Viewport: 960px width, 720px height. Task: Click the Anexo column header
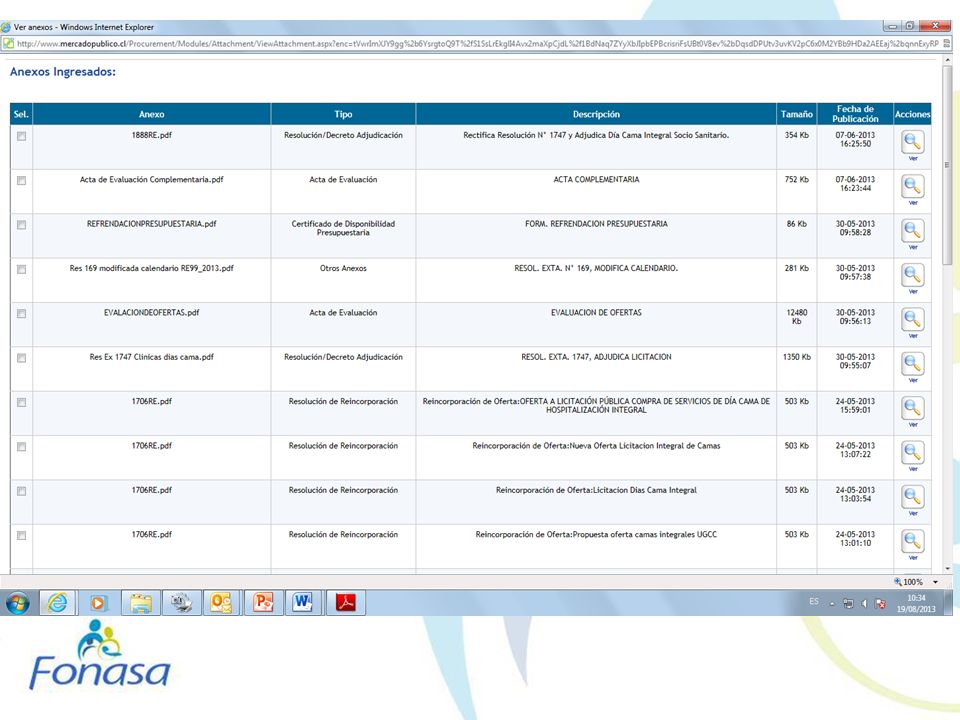(151, 114)
